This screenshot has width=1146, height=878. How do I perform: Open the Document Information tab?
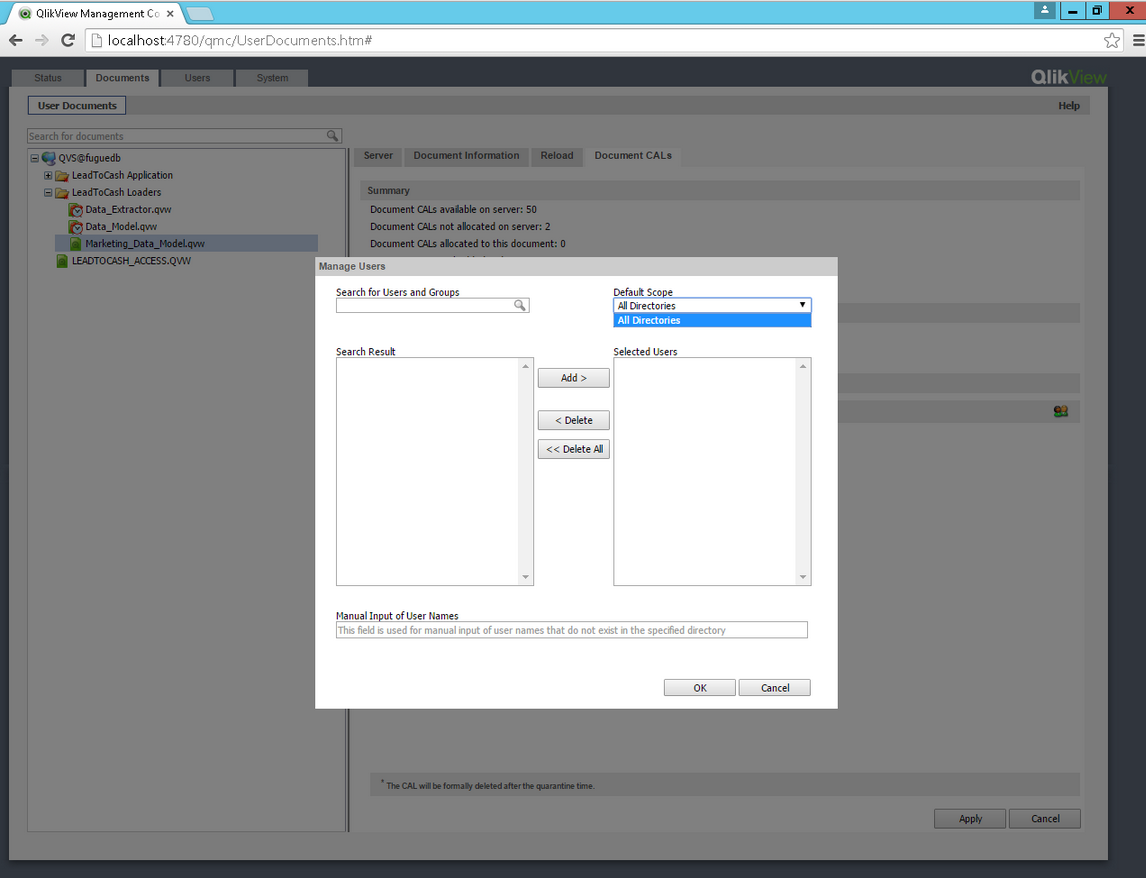[466, 156]
